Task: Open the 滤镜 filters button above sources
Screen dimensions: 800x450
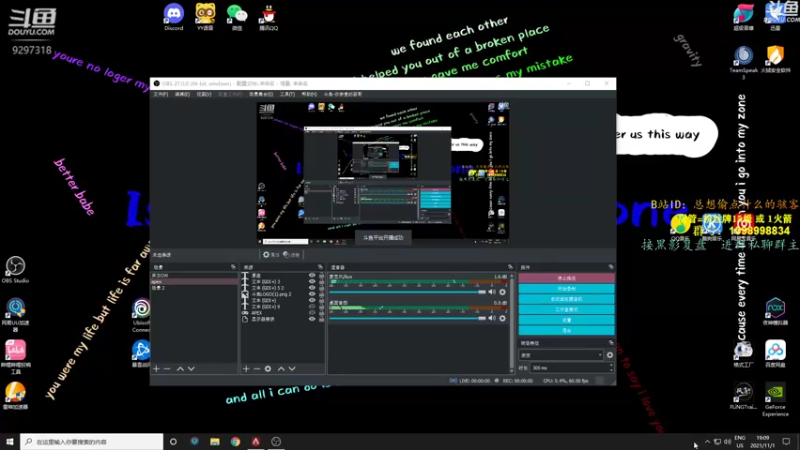Action: tap(291, 255)
